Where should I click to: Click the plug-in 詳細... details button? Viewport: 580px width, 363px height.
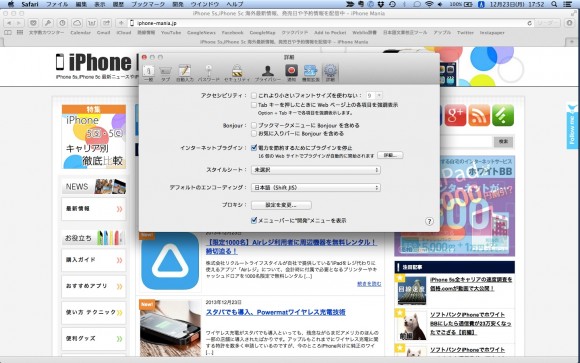click(x=390, y=155)
